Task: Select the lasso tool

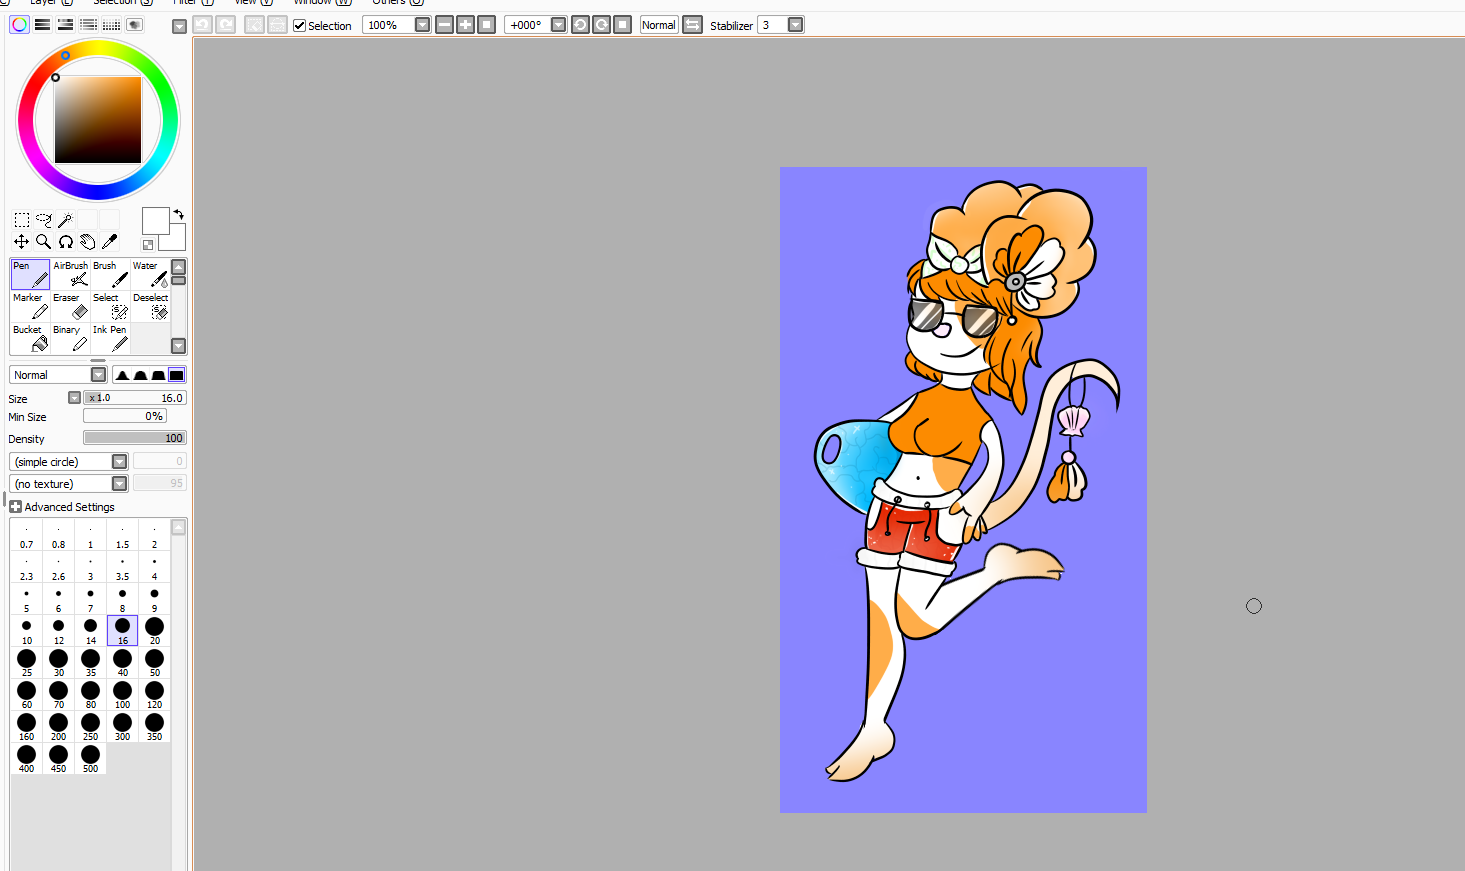Action: [43, 220]
